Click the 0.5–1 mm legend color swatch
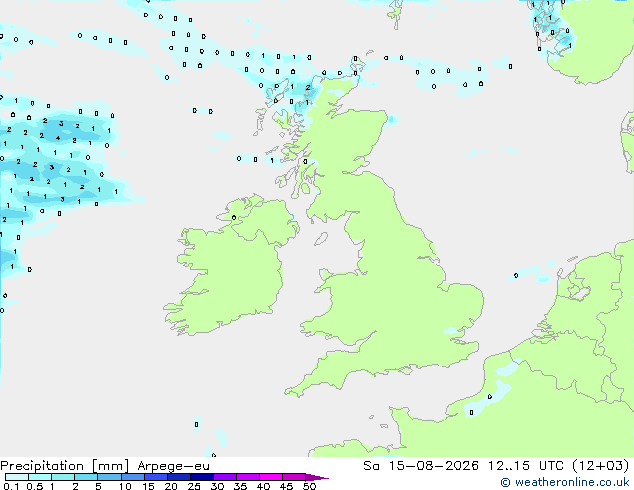Screen dimensions: 634x490 coord(40,477)
